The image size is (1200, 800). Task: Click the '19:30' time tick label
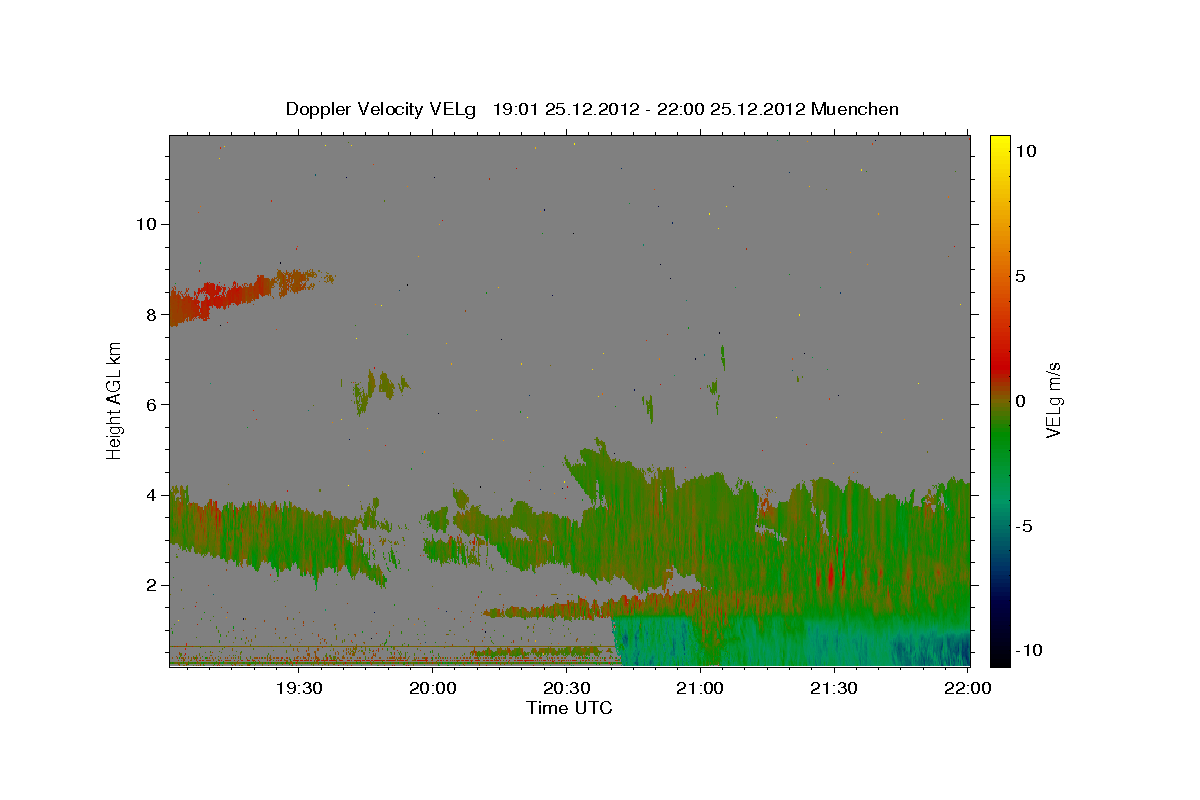tap(298, 688)
